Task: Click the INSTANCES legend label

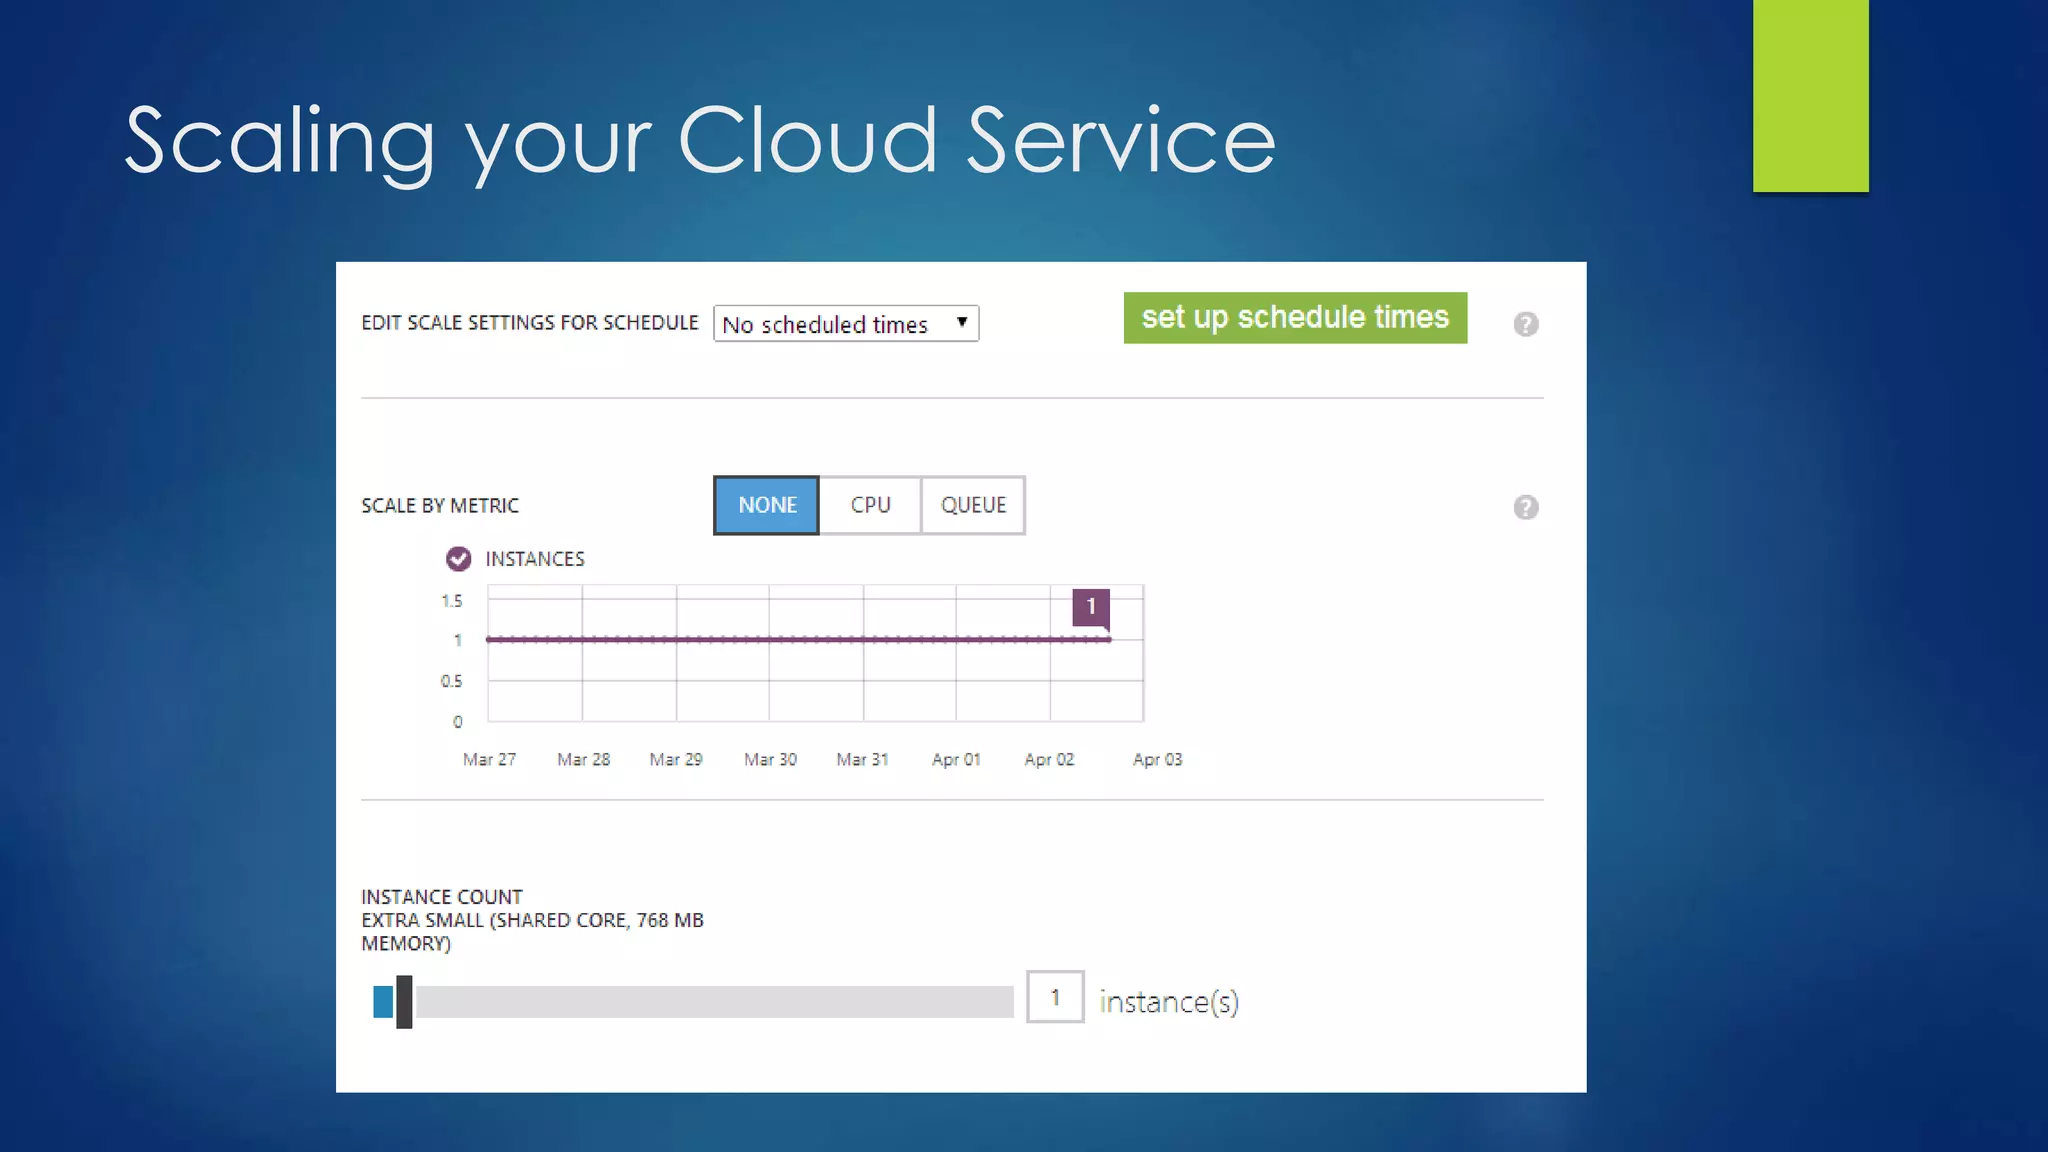Action: coord(535,559)
